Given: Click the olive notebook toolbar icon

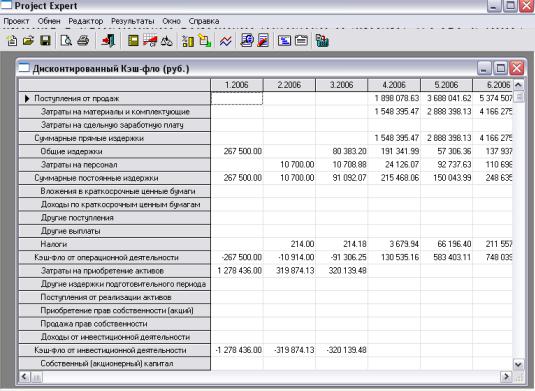Looking at the screenshot, I should pyautogui.click(x=133, y=41).
